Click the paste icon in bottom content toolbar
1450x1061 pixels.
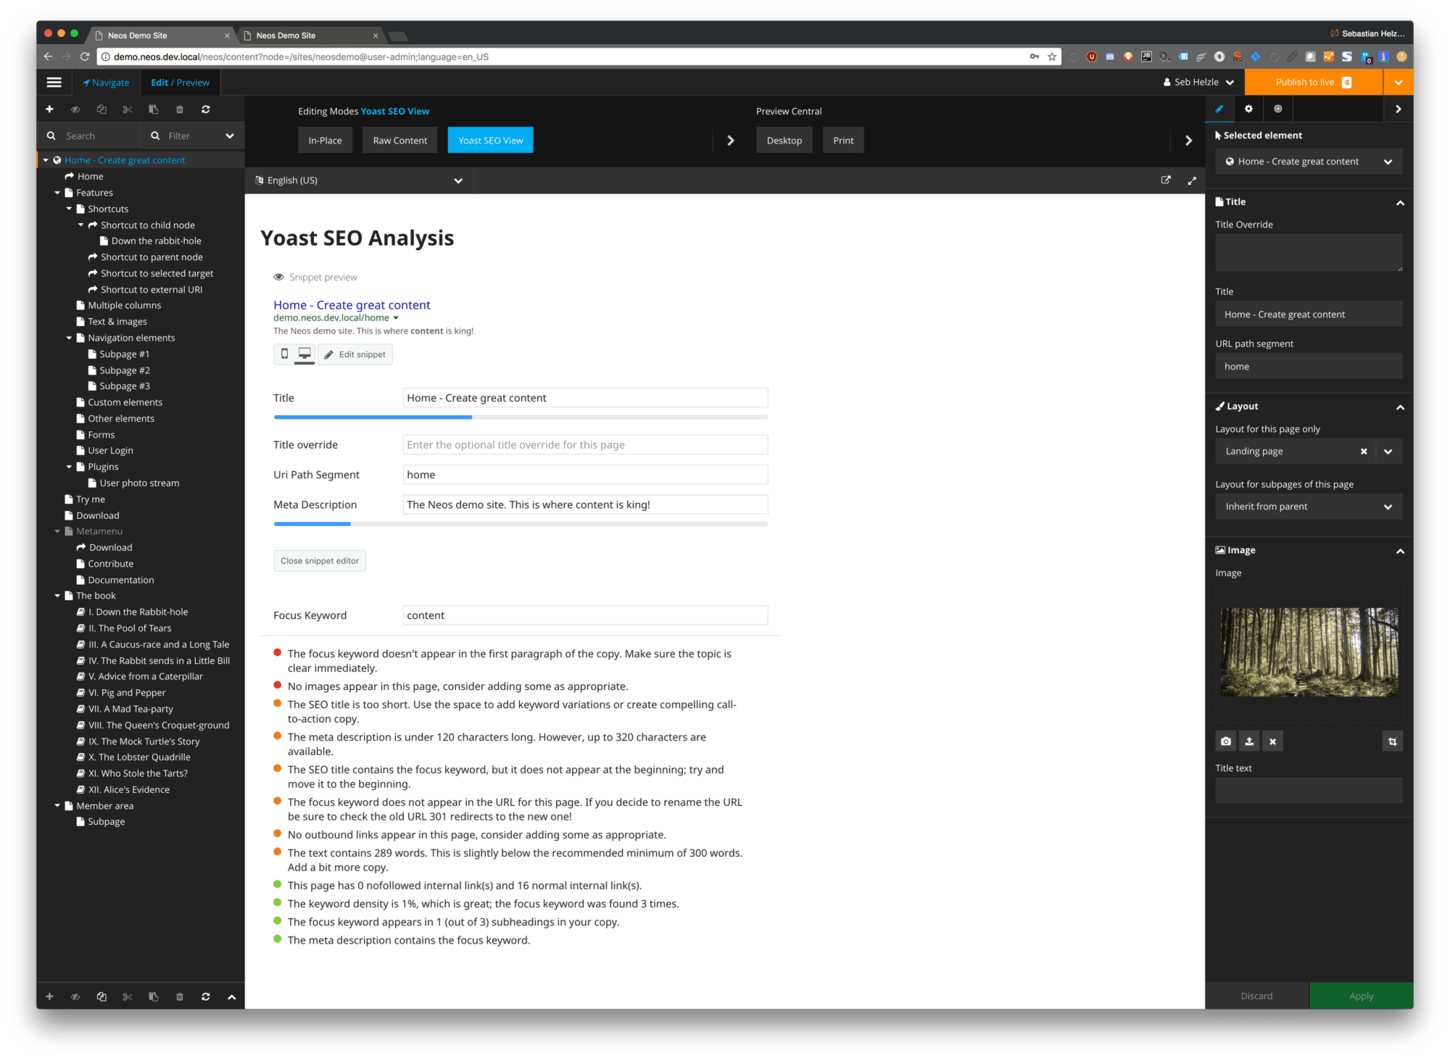point(153,996)
